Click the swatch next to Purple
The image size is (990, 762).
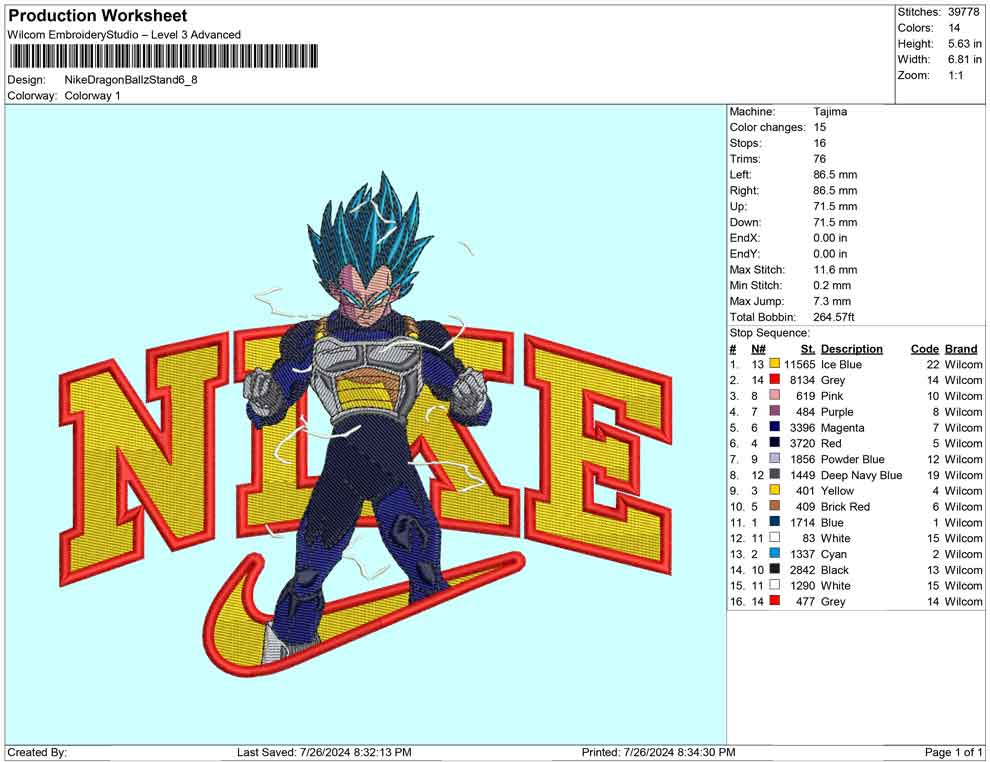(773, 412)
